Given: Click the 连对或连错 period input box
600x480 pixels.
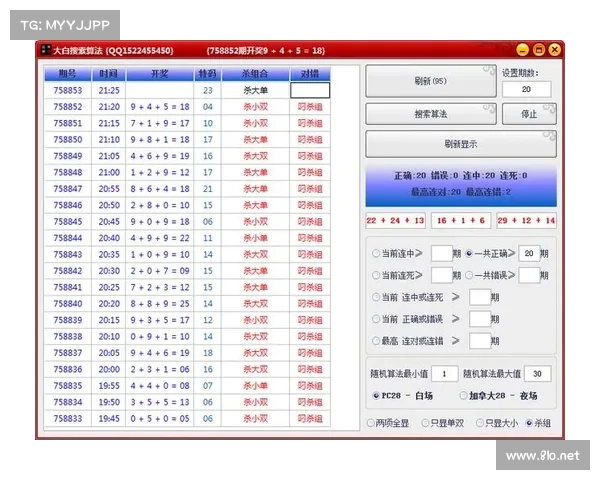Looking at the screenshot, I should click(x=480, y=341).
